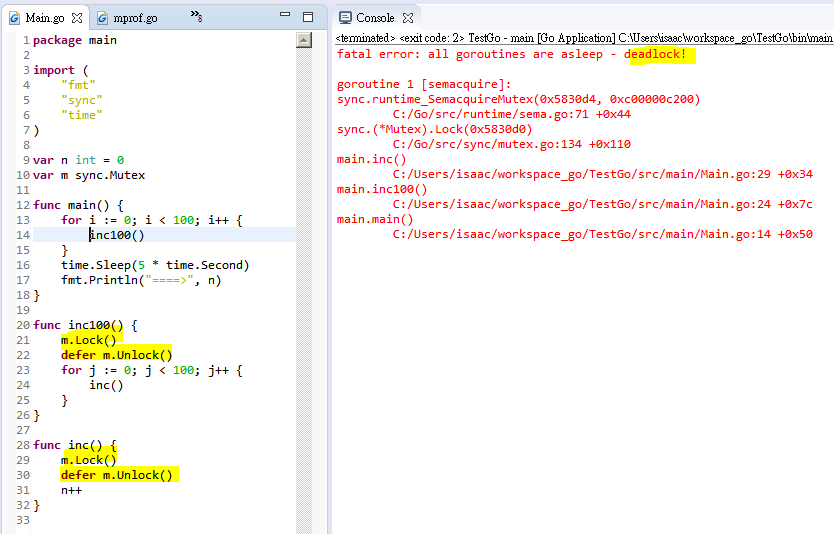Click the Go file icon on Main.go tab
The image size is (834, 534).
[x=16, y=18]
